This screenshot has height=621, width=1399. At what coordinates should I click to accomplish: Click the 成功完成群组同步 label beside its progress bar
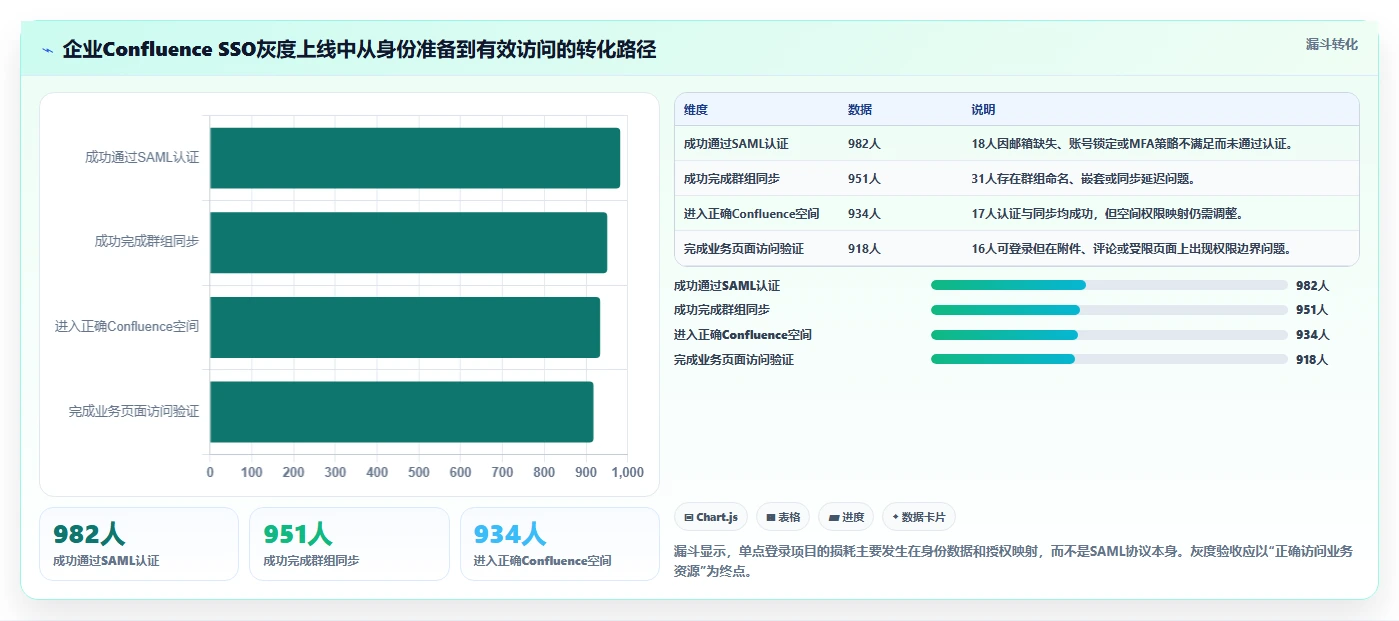[722, 310]
